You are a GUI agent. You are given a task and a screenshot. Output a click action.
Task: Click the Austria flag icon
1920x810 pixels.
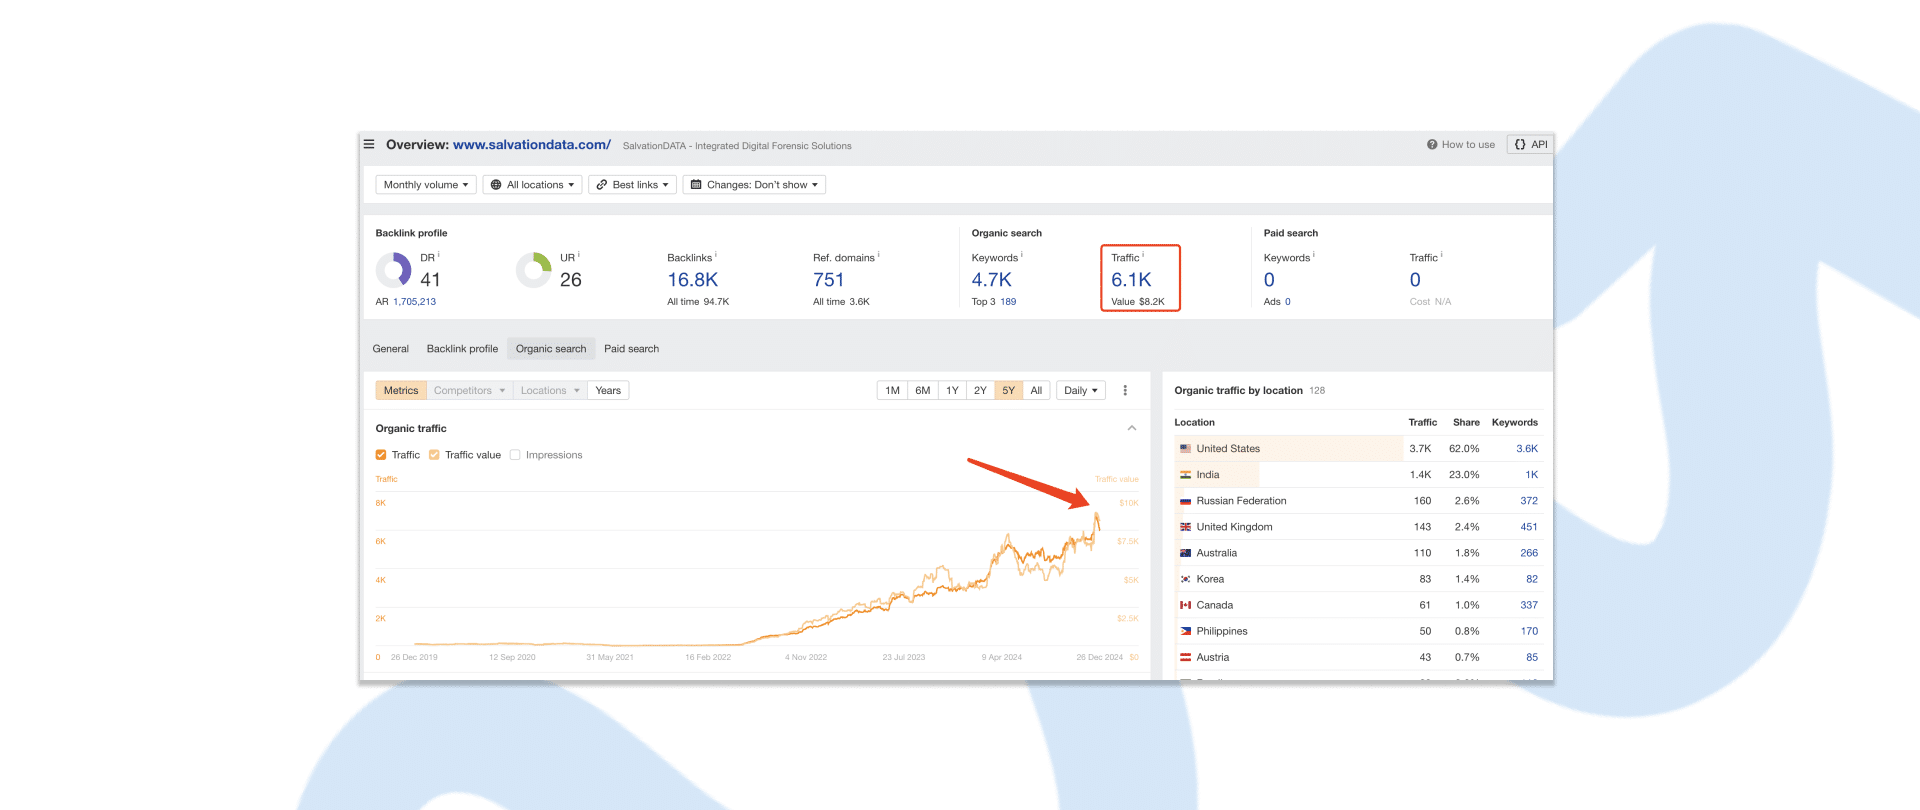tap(1185, 657)
